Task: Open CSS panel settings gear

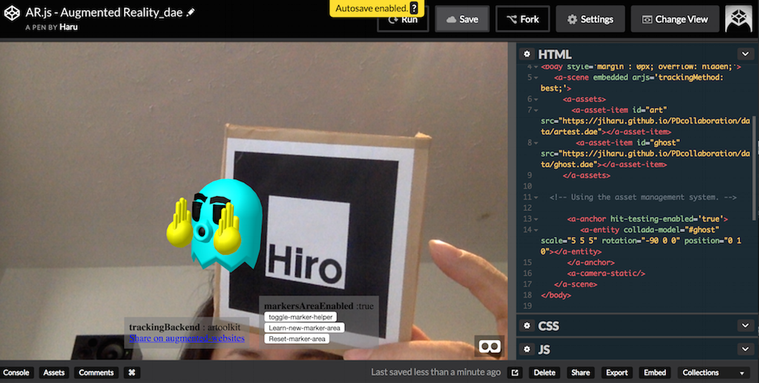Action: point(527,326)
